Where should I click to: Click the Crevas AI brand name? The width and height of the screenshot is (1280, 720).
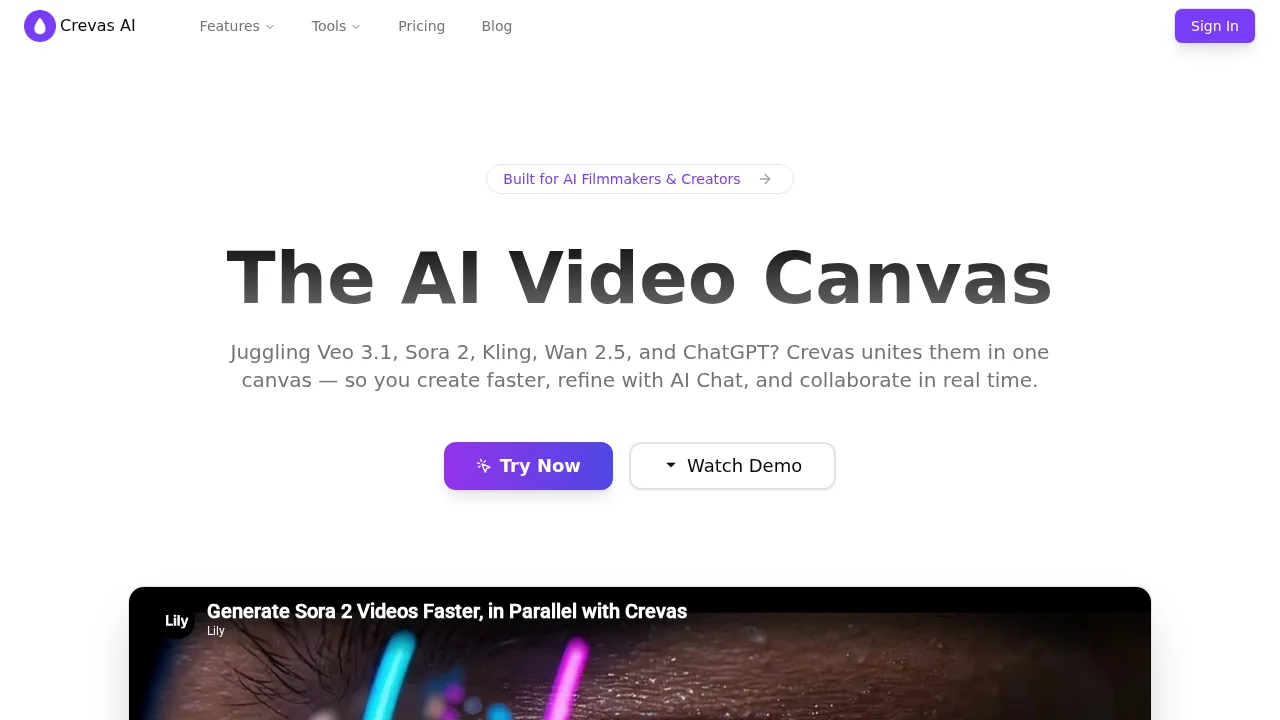98,26
